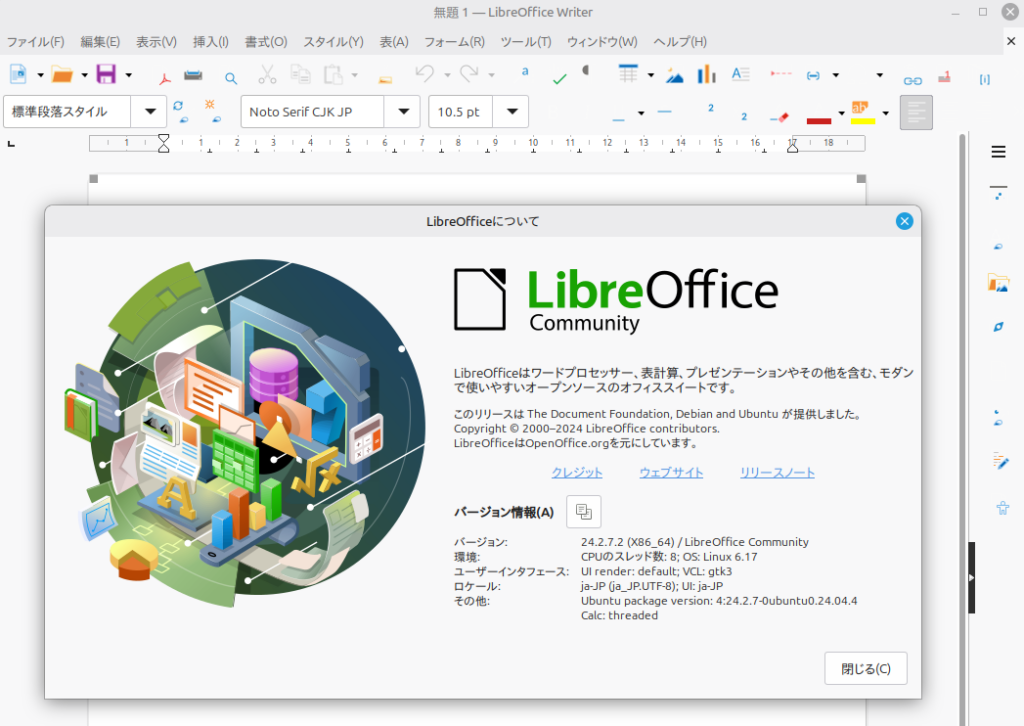Viewport: 1024px width, 726px height.
Task: Expand the paragraph style dropdown
Action: (x=150, y=112)
